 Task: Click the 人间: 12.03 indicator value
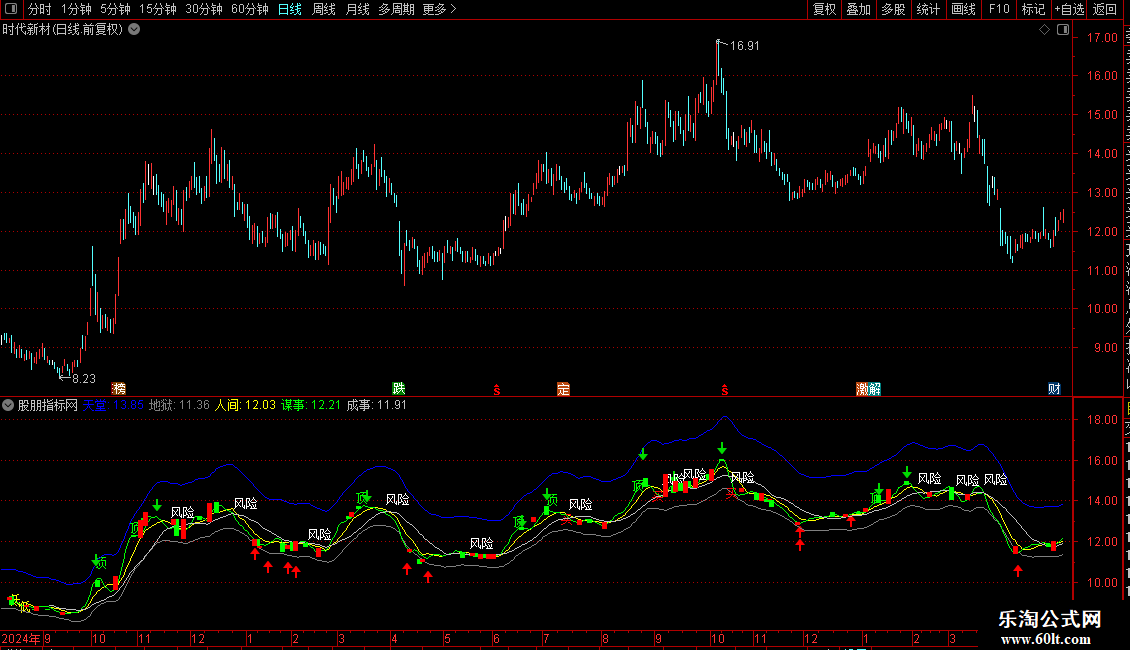pos(245,405)
